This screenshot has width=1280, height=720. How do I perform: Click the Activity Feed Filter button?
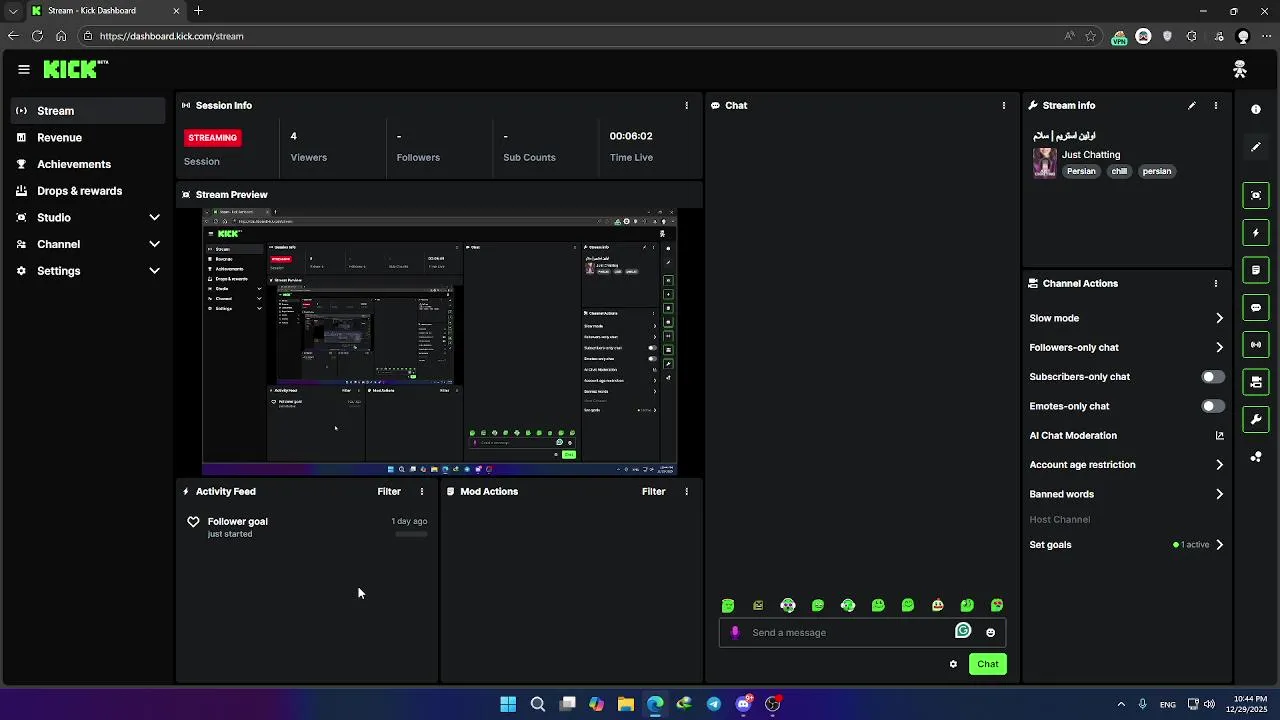[x=389, y=491]
